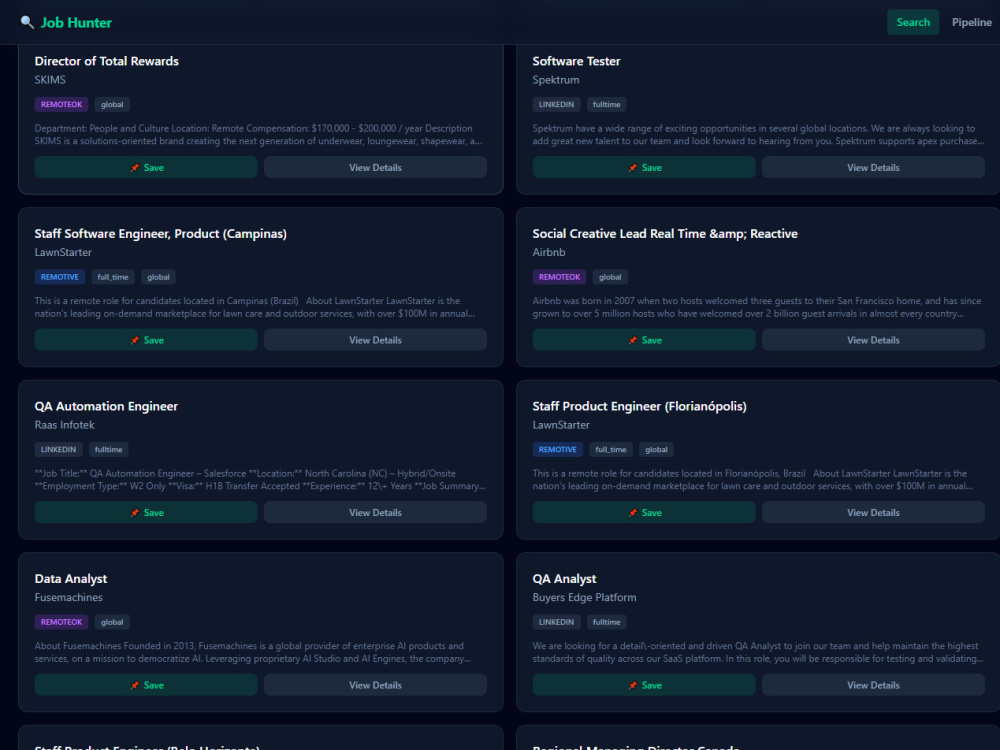Switch to the Search tab
Screen dimensions: 1000x750
tap(913, 22)
